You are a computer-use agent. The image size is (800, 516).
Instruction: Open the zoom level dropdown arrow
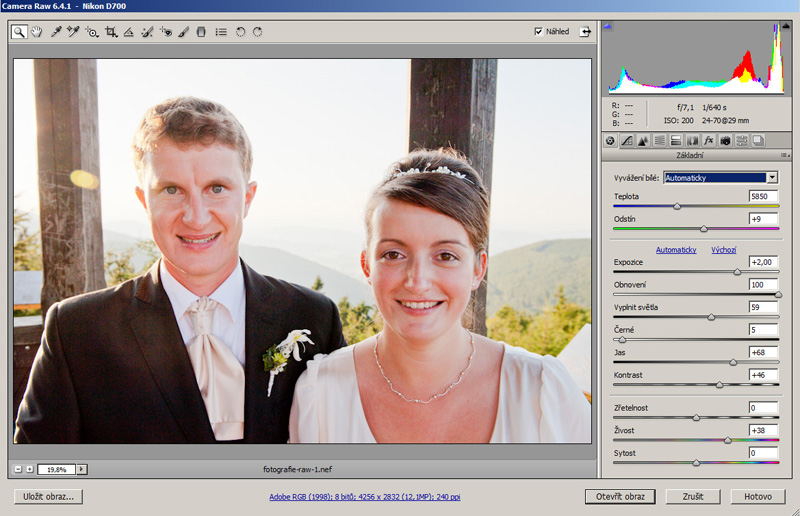(82, 469)
